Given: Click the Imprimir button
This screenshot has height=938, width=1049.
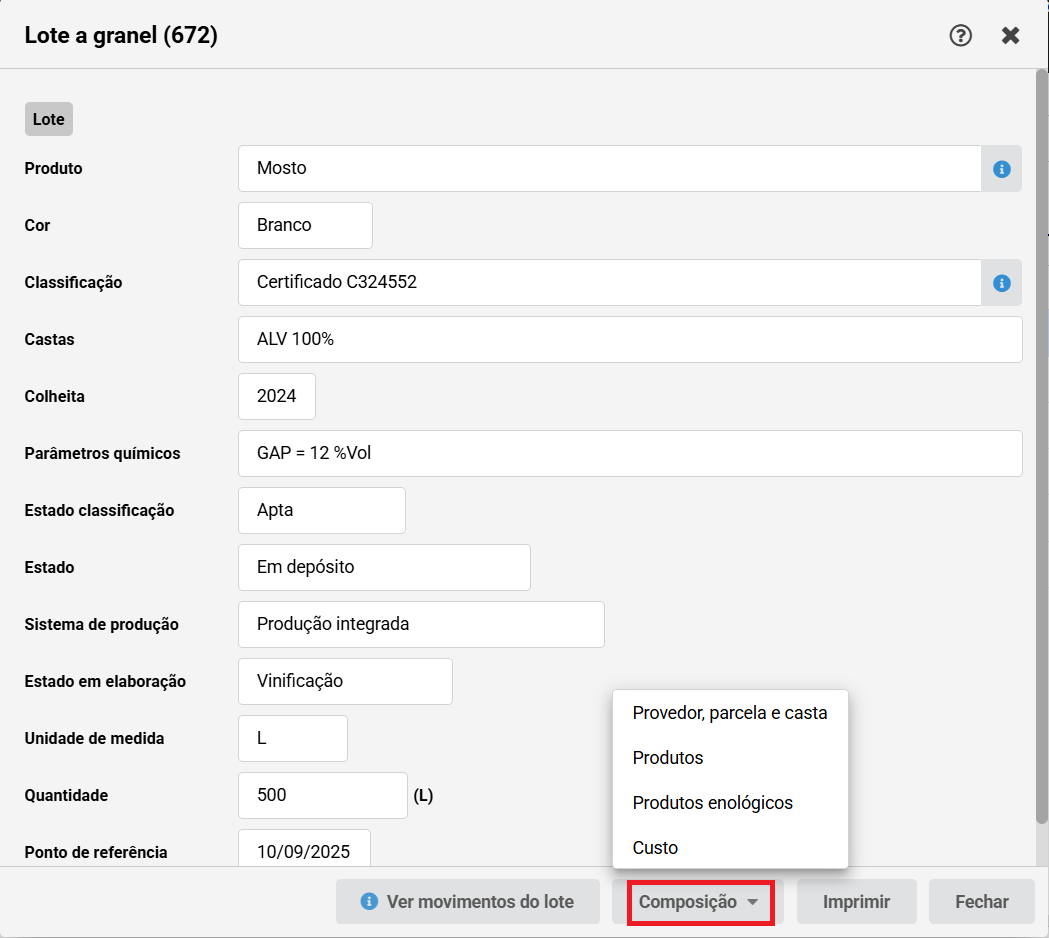Looking at the screenshot, I should [856, 901].
